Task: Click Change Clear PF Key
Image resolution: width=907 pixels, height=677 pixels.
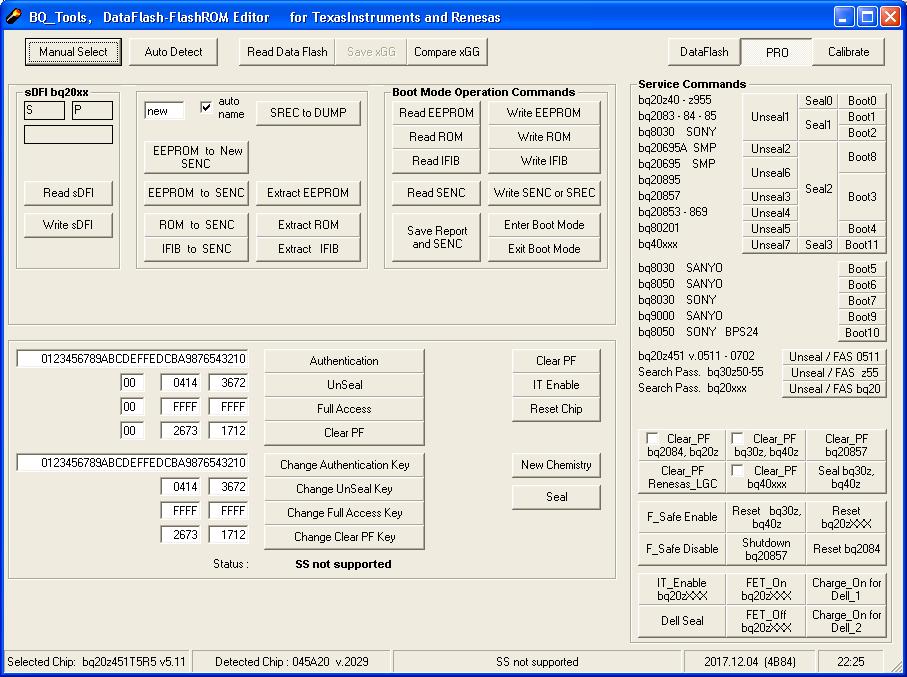Action: 344,537
